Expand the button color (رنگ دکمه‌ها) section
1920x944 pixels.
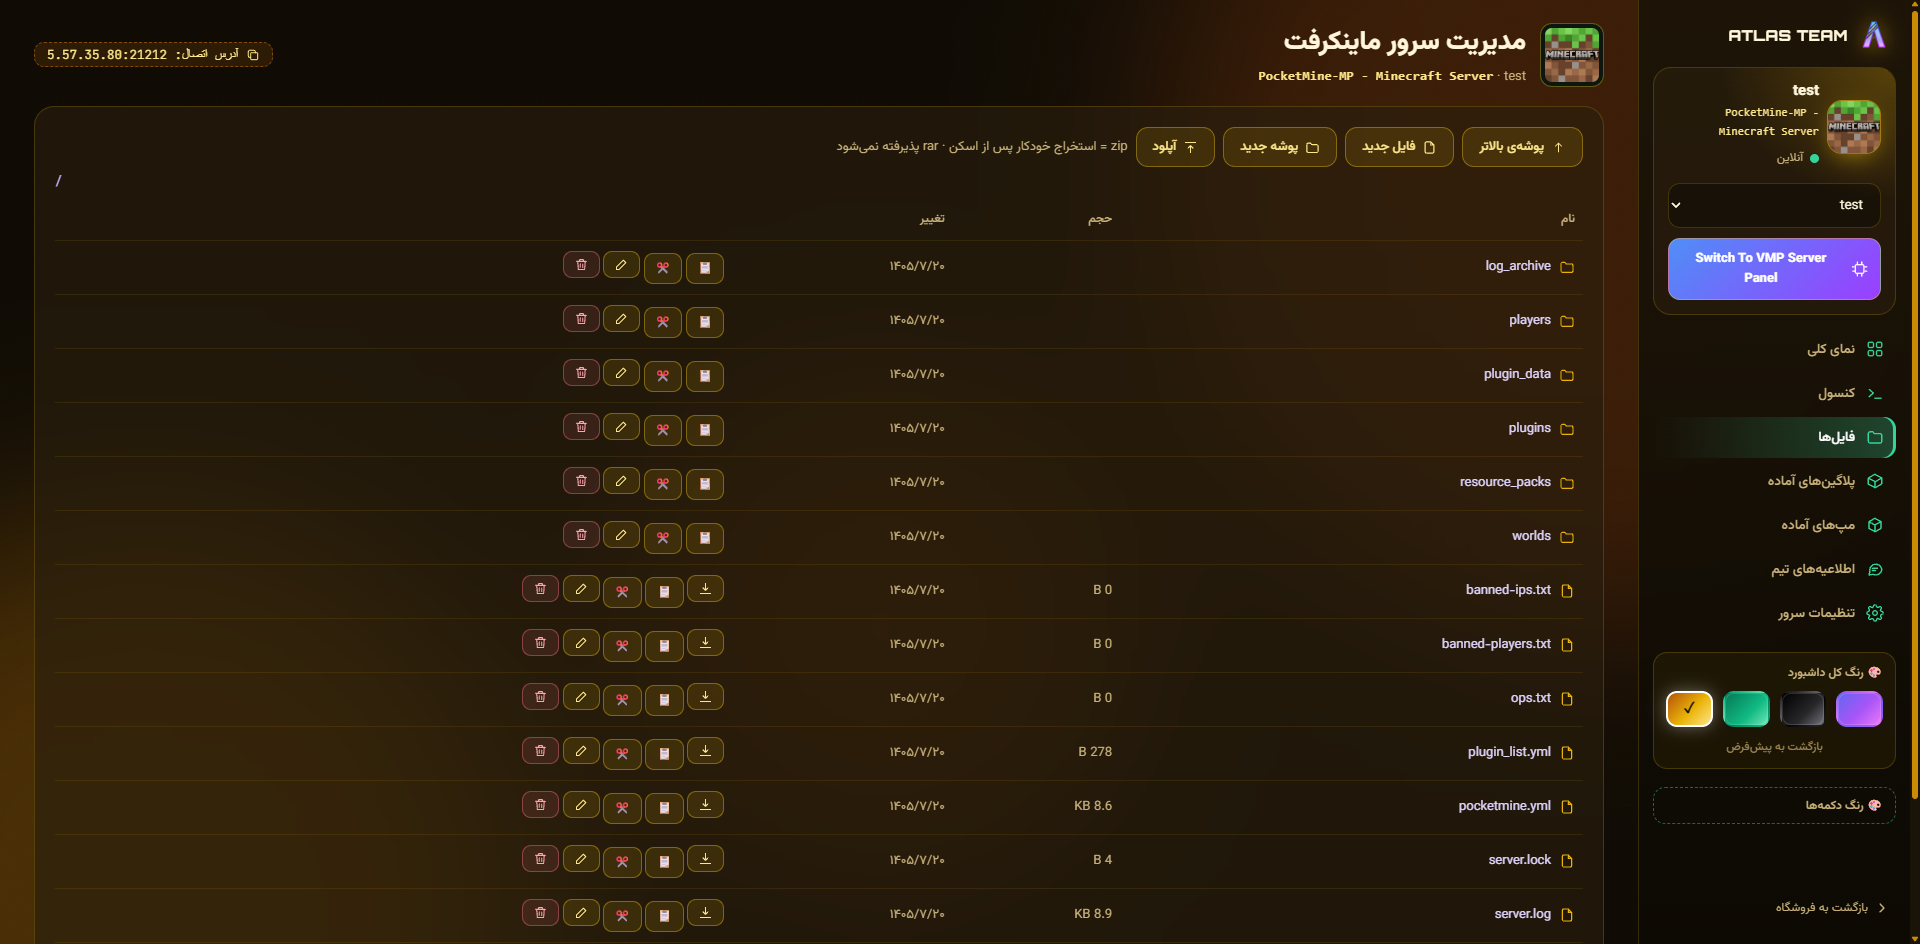point(1774,805)
